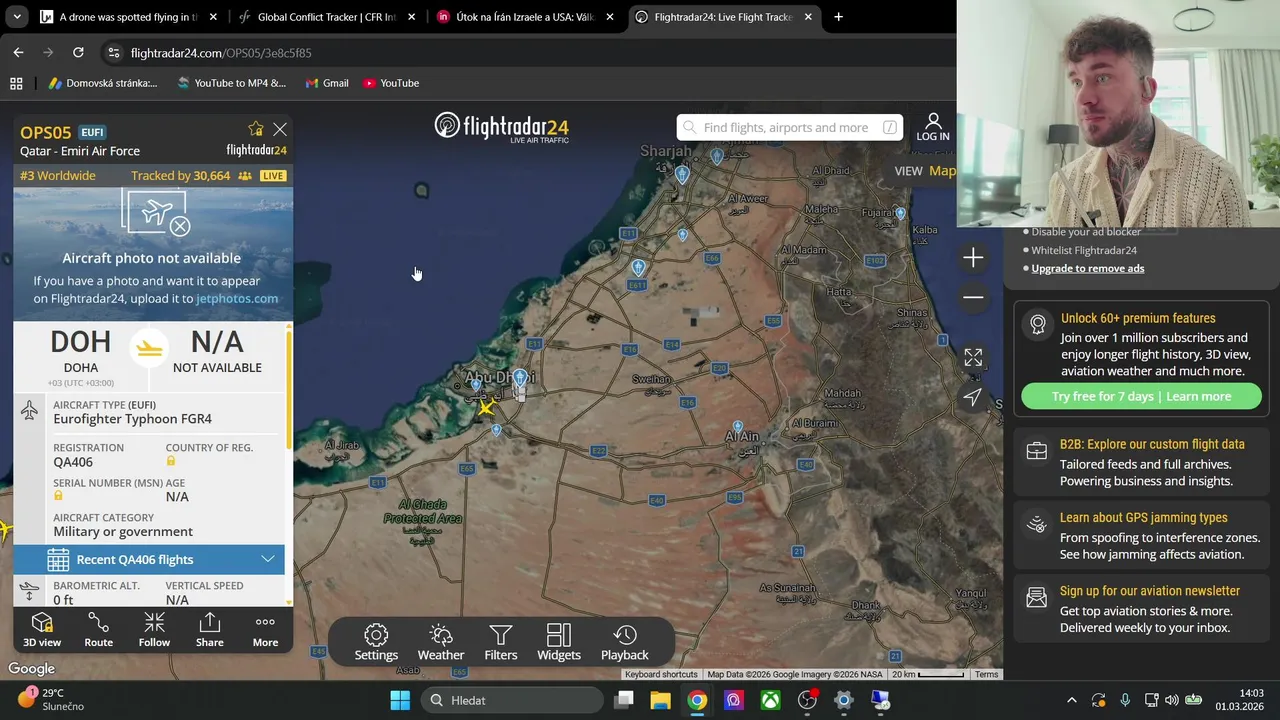This screenshot has width=1280, height=720.
Task: Open the Chrome tab search dropdown
Action: pos(17,17)
